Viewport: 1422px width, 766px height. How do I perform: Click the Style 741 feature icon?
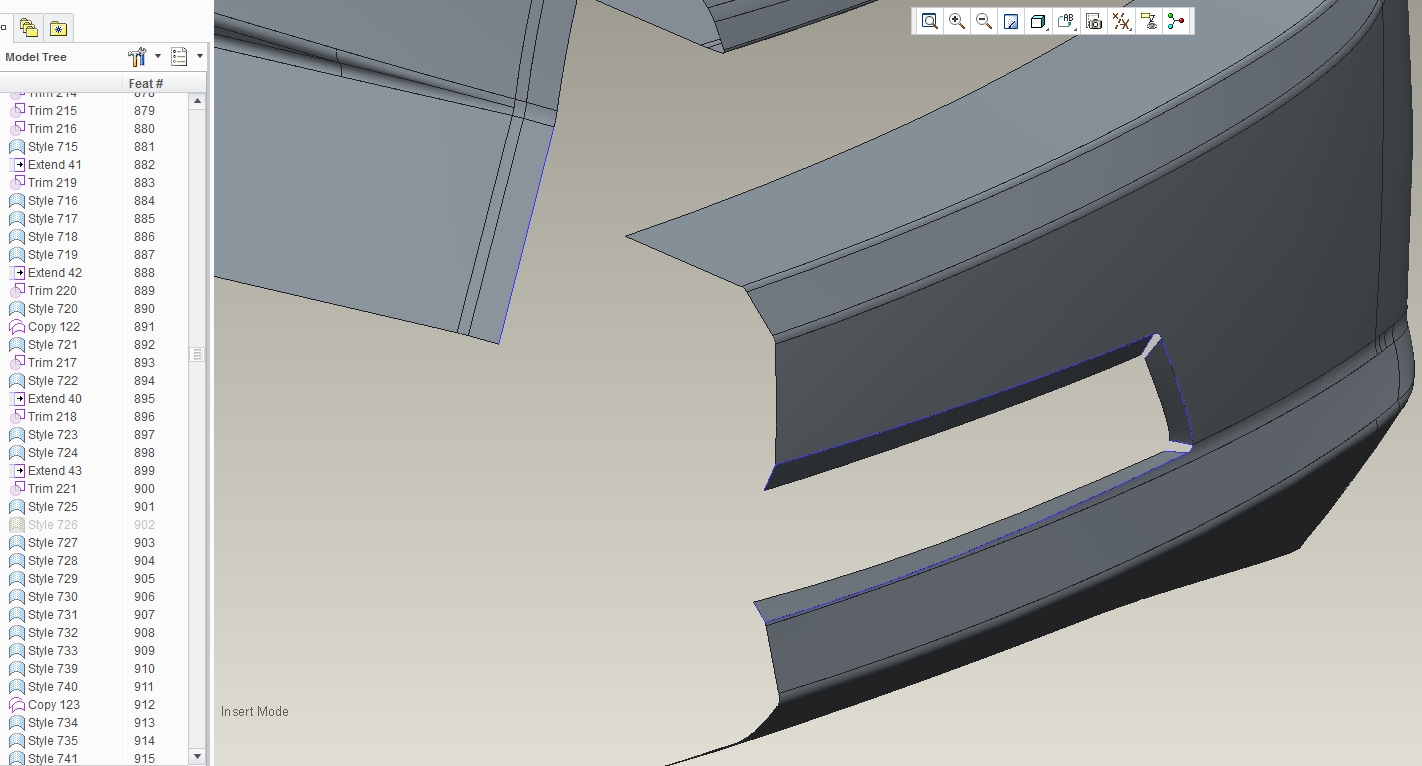click(17, 759)
